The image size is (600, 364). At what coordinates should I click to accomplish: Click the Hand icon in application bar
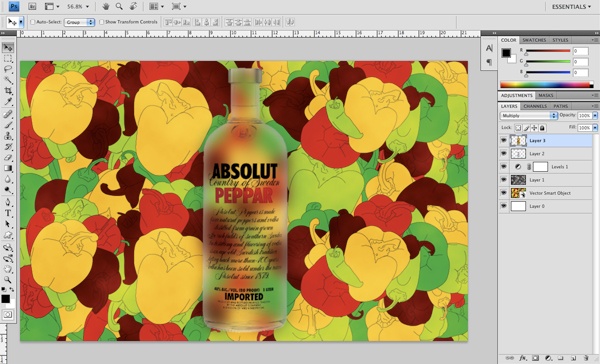click(106, 7)
